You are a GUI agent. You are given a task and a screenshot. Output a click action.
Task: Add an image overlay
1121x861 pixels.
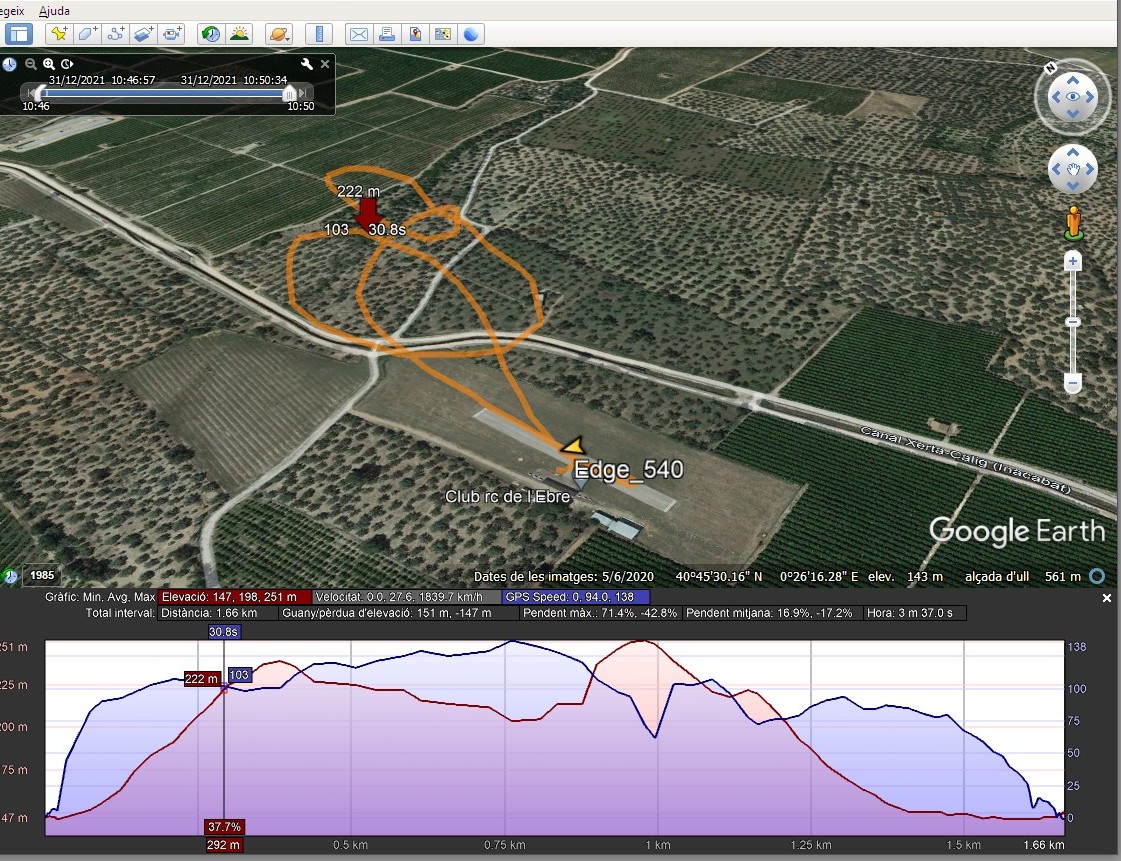(x=143, y=34)
